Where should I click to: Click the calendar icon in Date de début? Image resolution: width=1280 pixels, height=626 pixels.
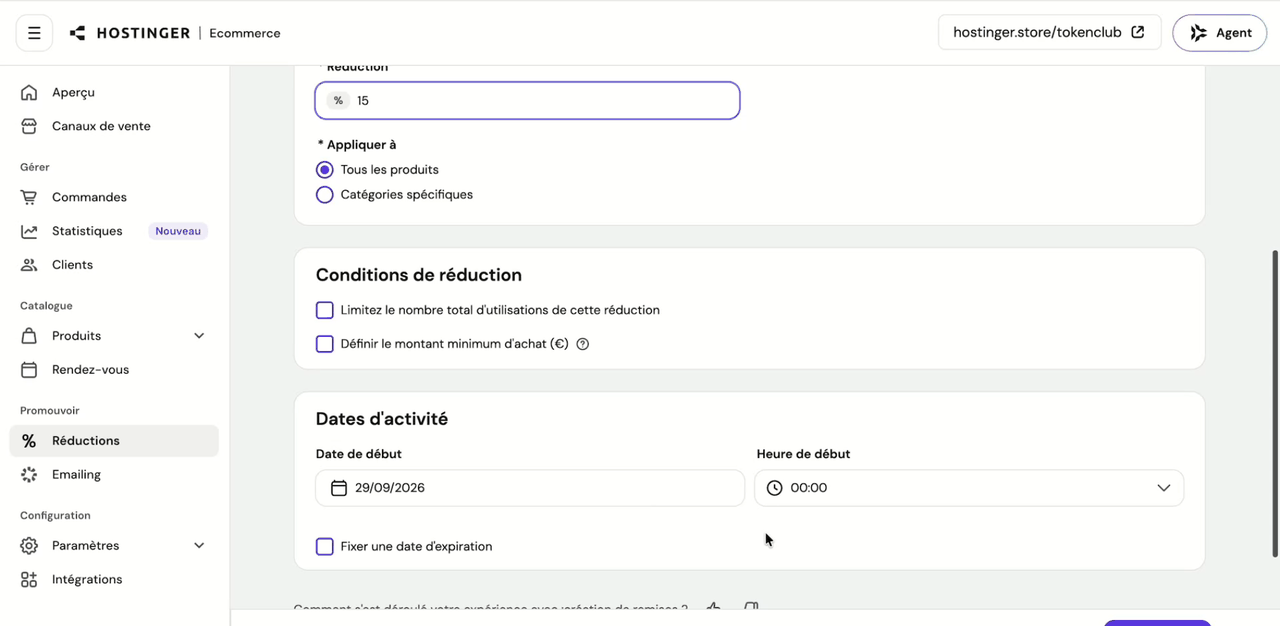point(339,488)
